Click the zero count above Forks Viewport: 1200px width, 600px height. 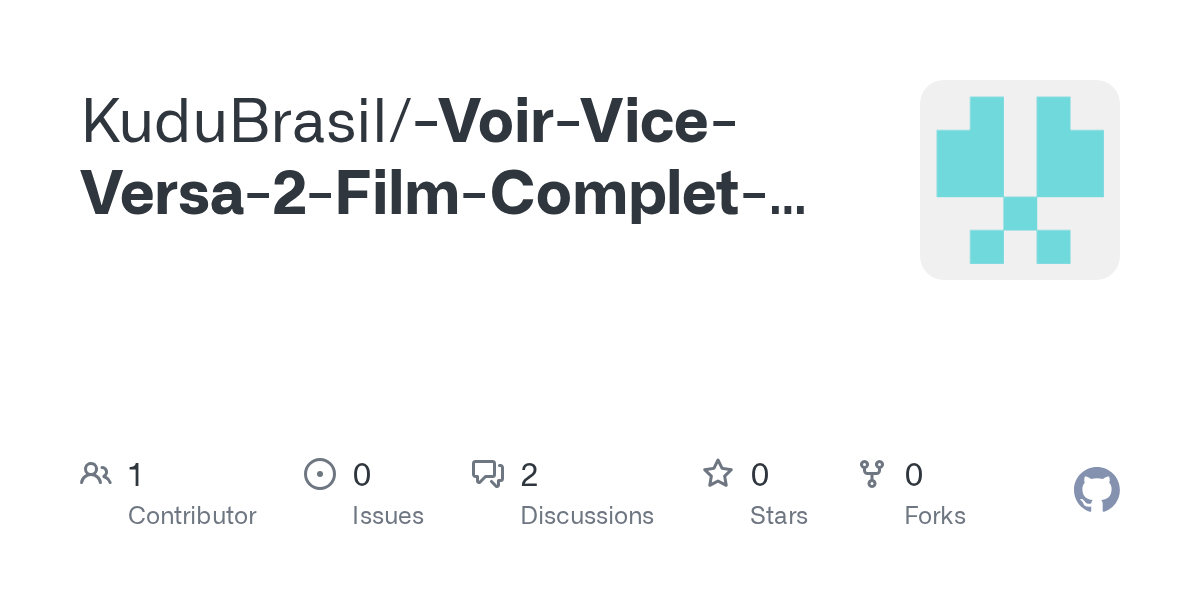click(x=914, y=475)
